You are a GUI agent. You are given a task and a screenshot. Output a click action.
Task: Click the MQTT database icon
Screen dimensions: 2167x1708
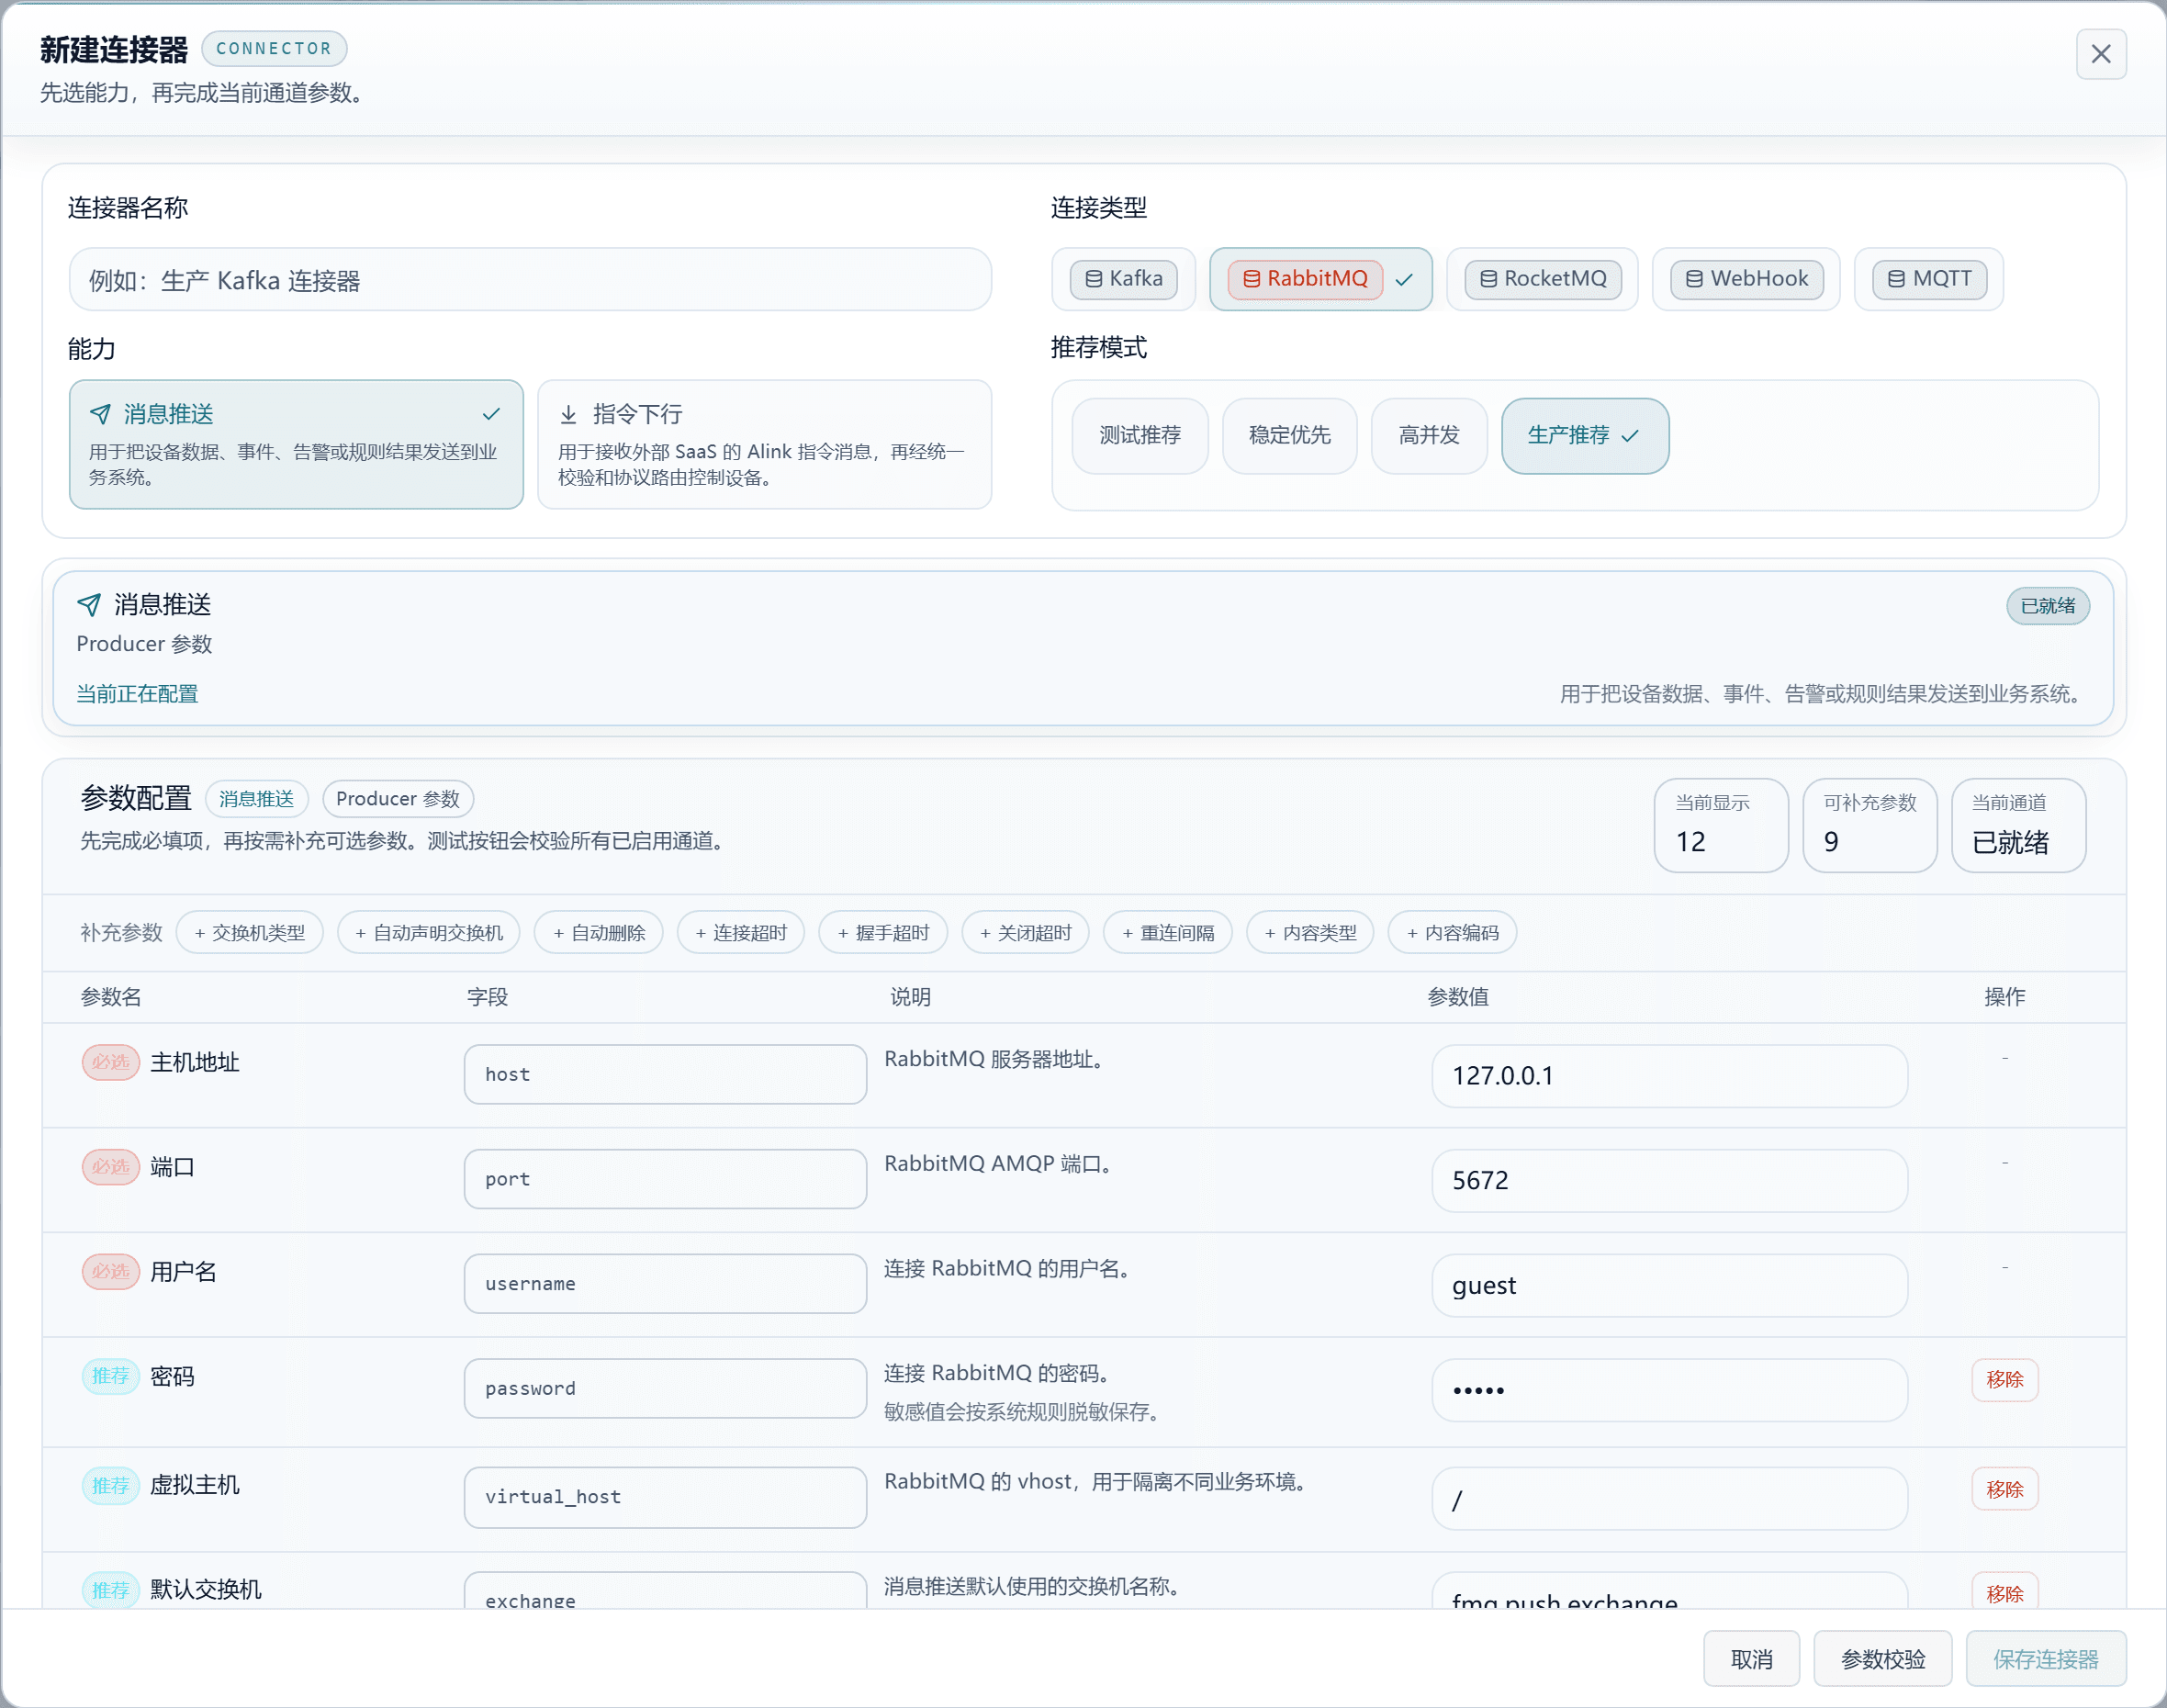(1896, 279)
